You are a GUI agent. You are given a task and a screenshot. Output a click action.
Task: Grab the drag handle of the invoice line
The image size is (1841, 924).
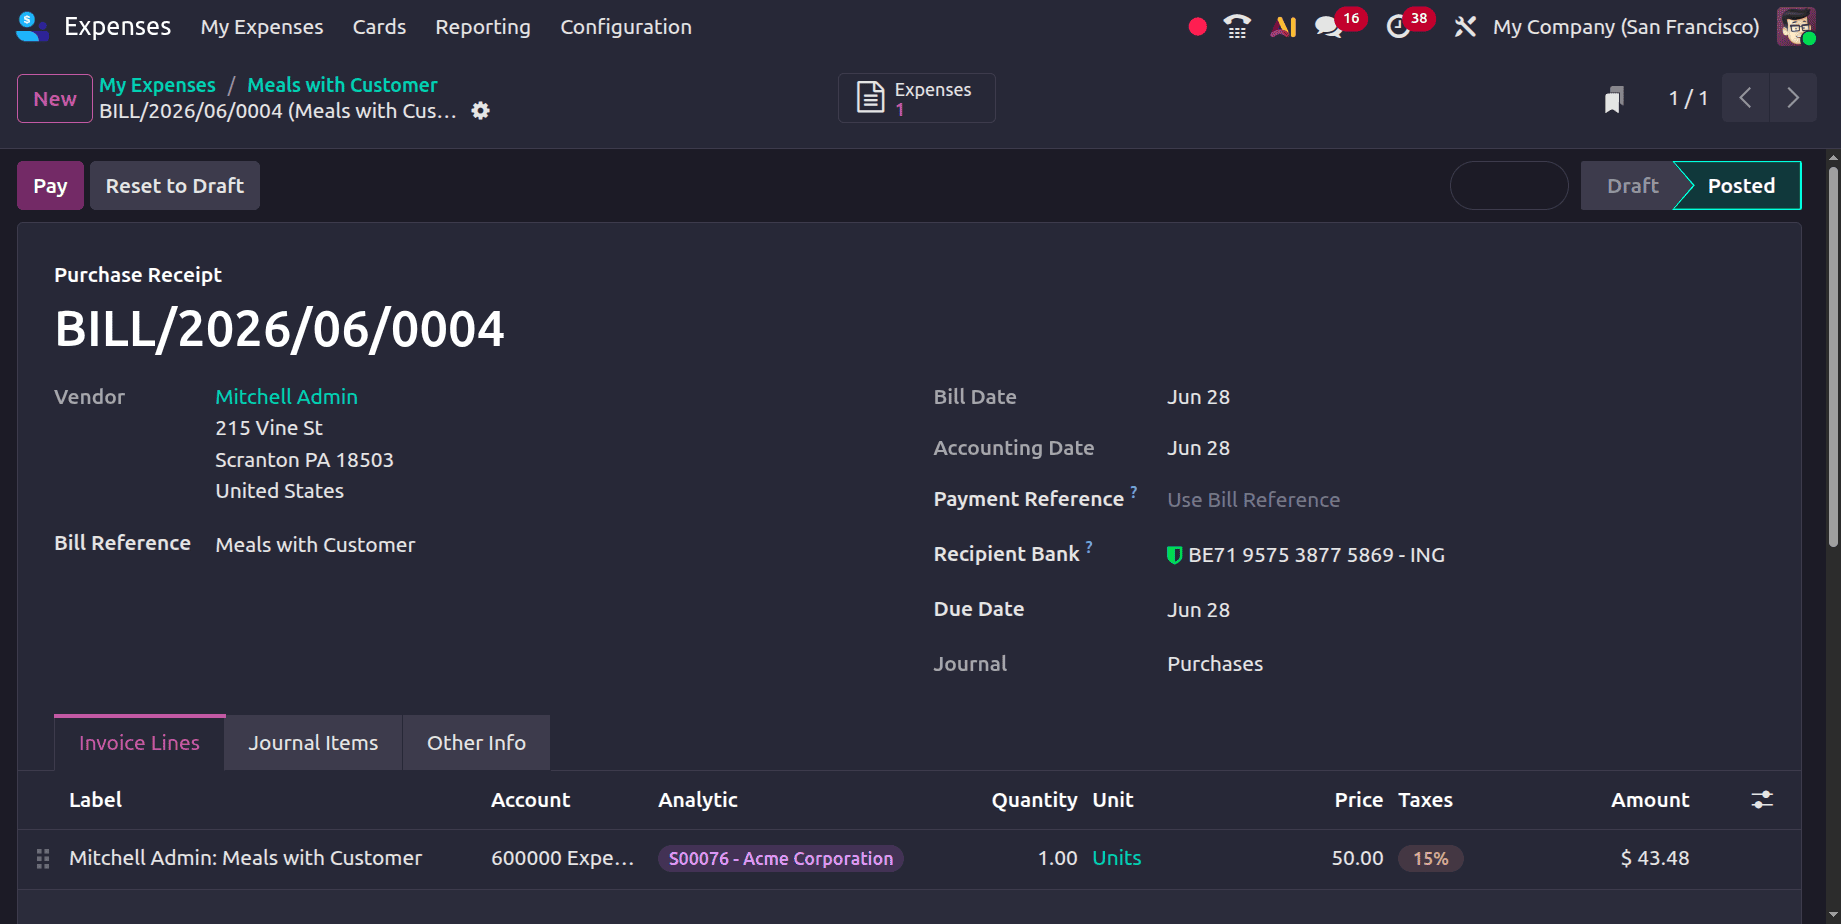43,858
